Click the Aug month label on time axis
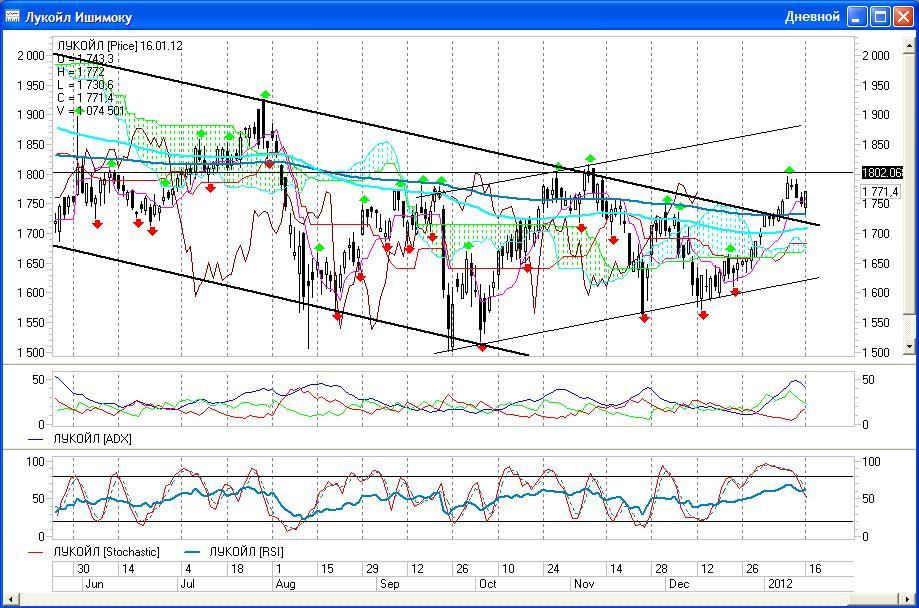919x608 pixels. tap(285, 584)
